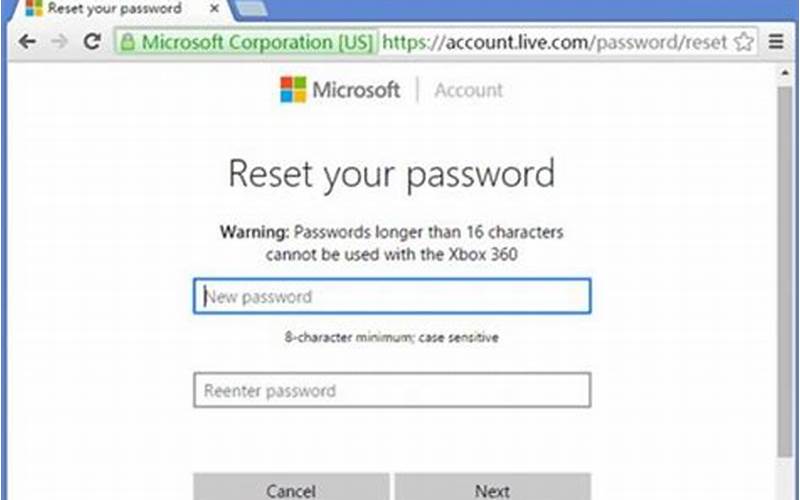
Task: Click the Account header link
Action: point(468,90)
